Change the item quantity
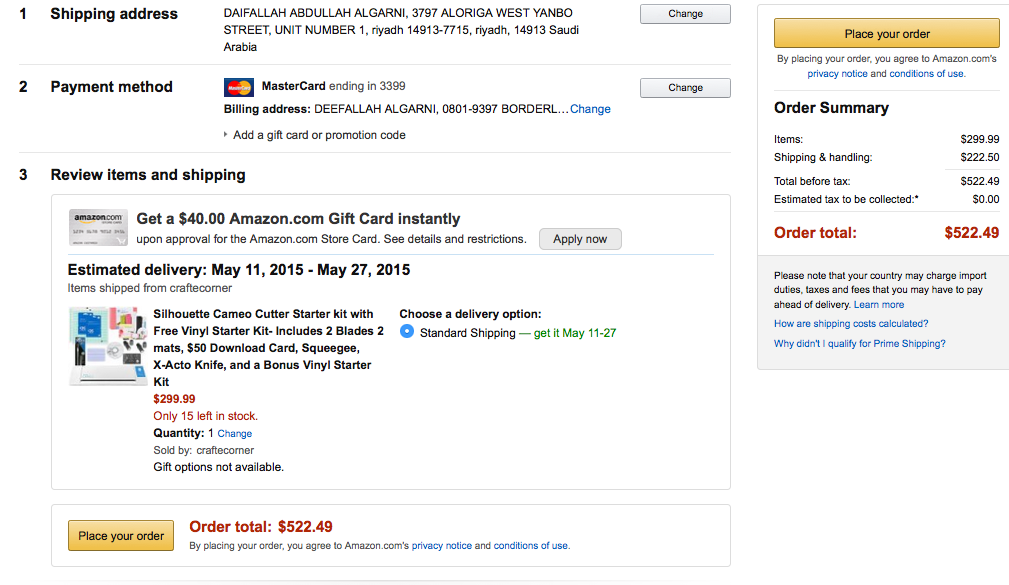This screenshot has height=585, width=1009. (235, 434)
